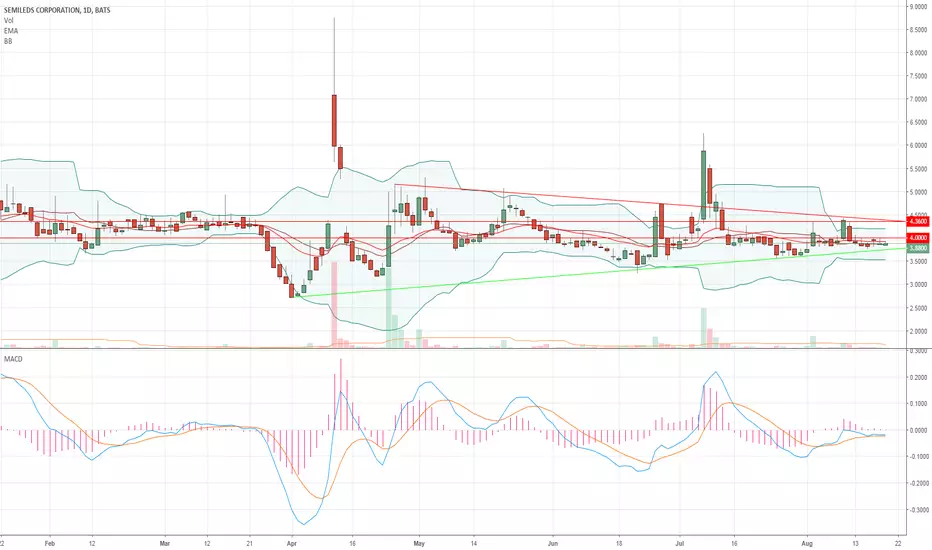Screen dimensions: 932x550
Task: Click the 14 date label
Action: coord(474,543)
